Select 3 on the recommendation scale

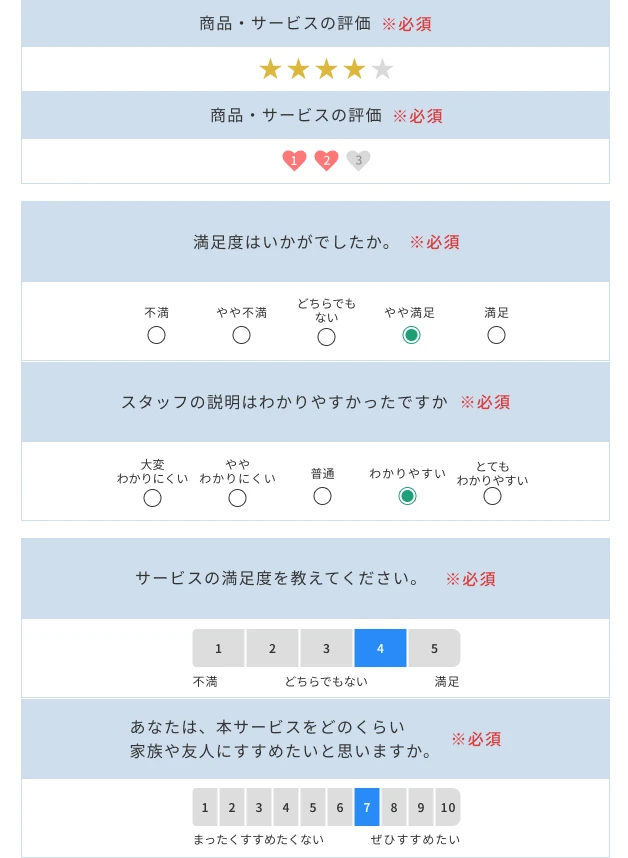[259, 807]
